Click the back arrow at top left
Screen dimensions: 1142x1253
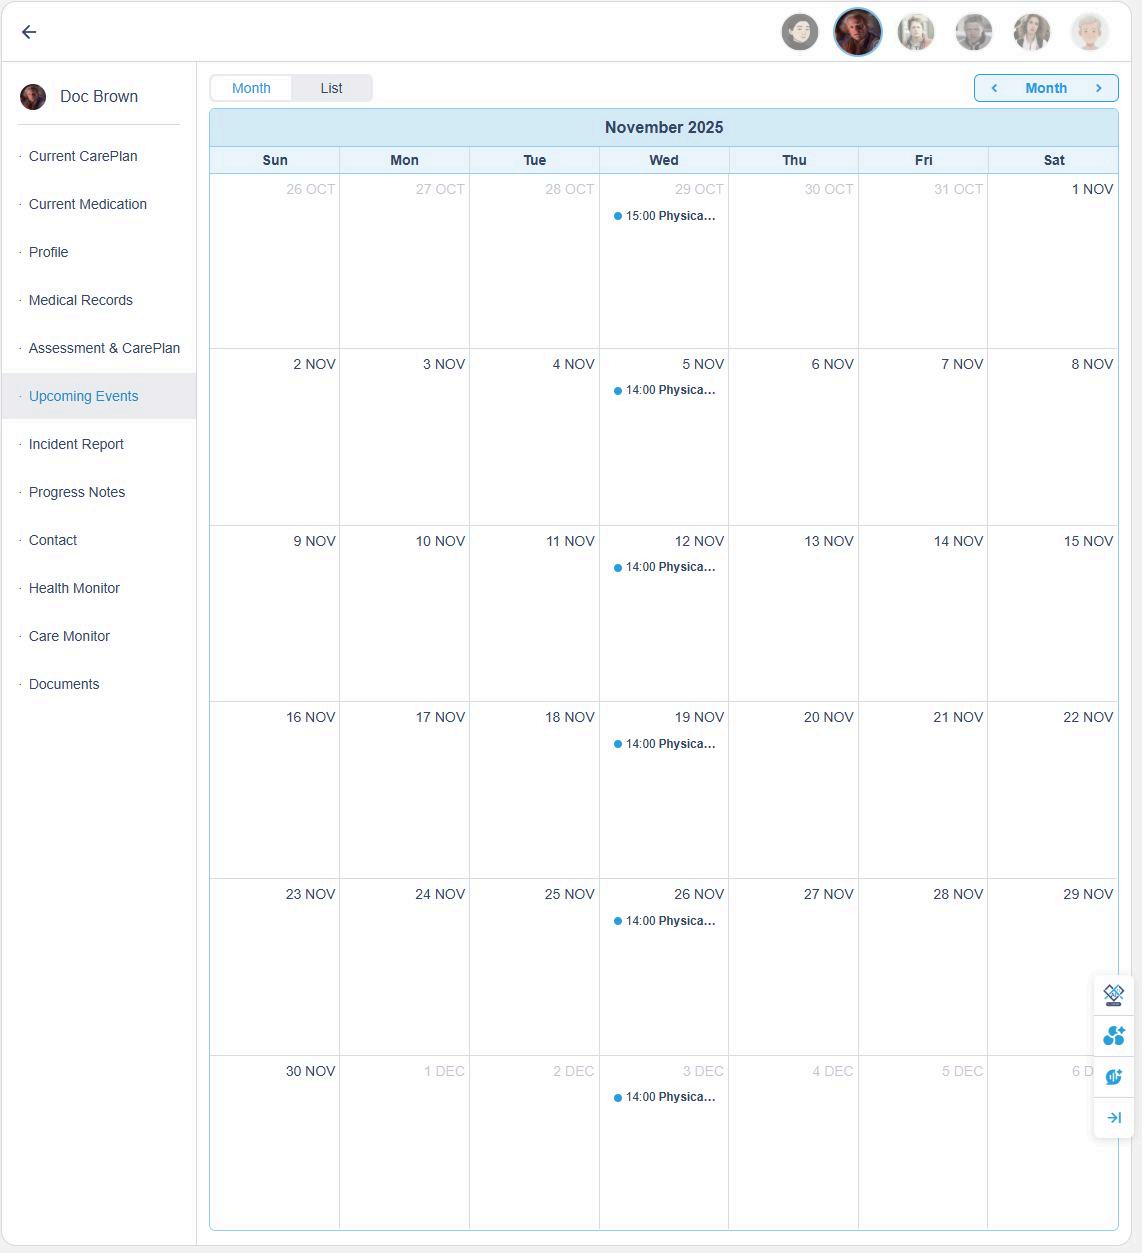[x=29, y=32]
